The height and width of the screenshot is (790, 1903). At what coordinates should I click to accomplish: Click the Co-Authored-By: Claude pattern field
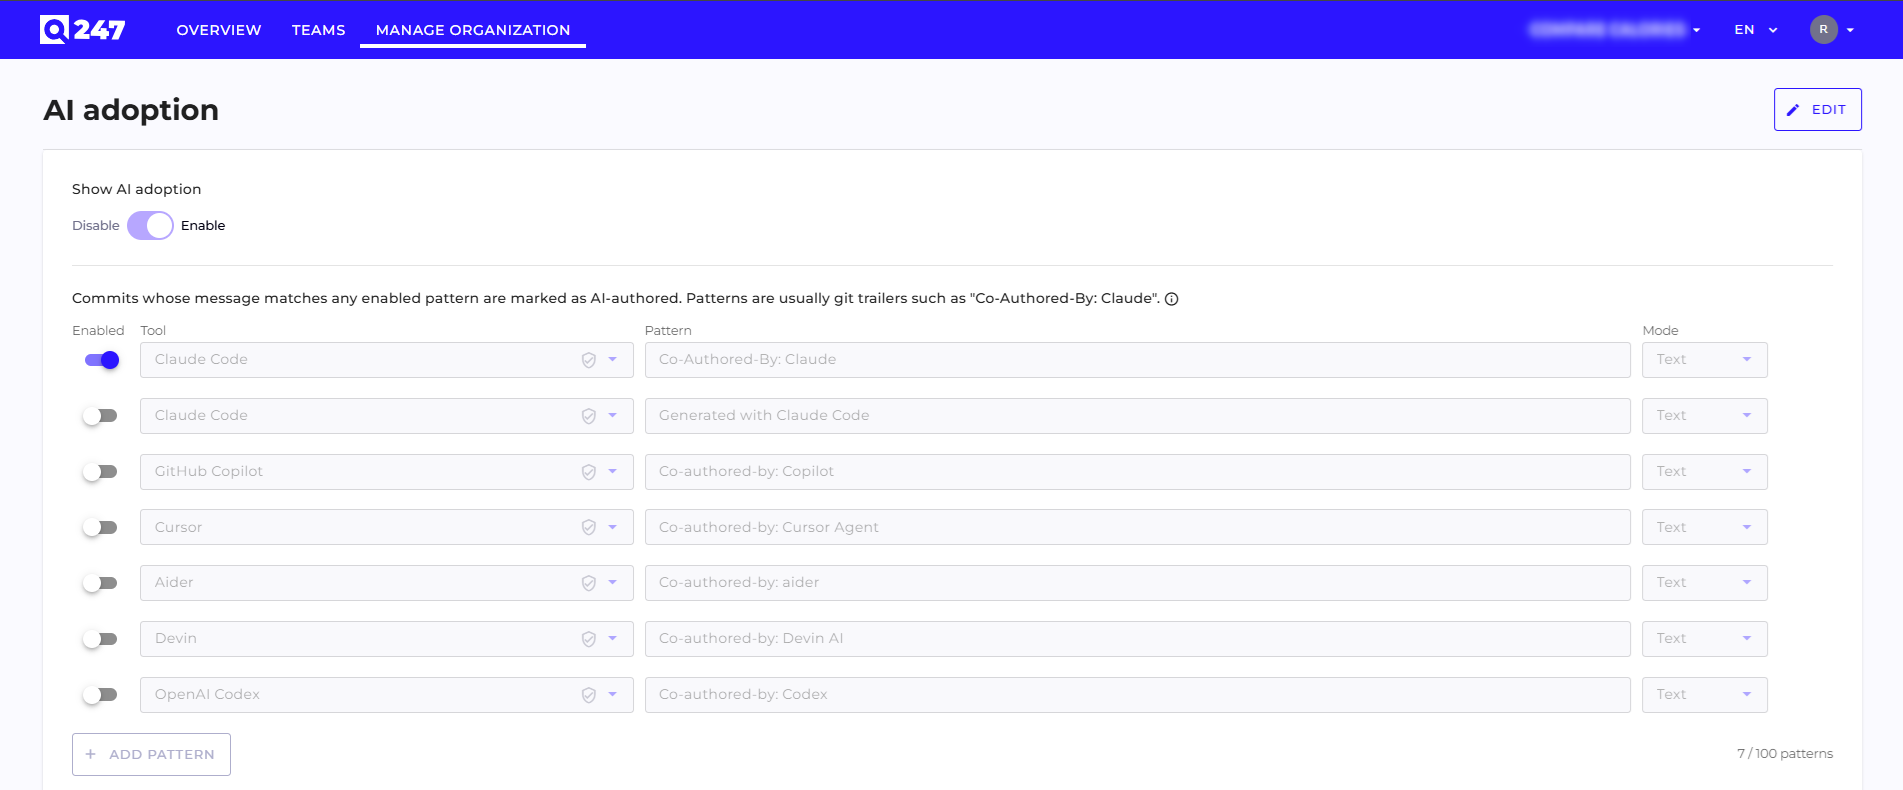(x=1137, y=360)
